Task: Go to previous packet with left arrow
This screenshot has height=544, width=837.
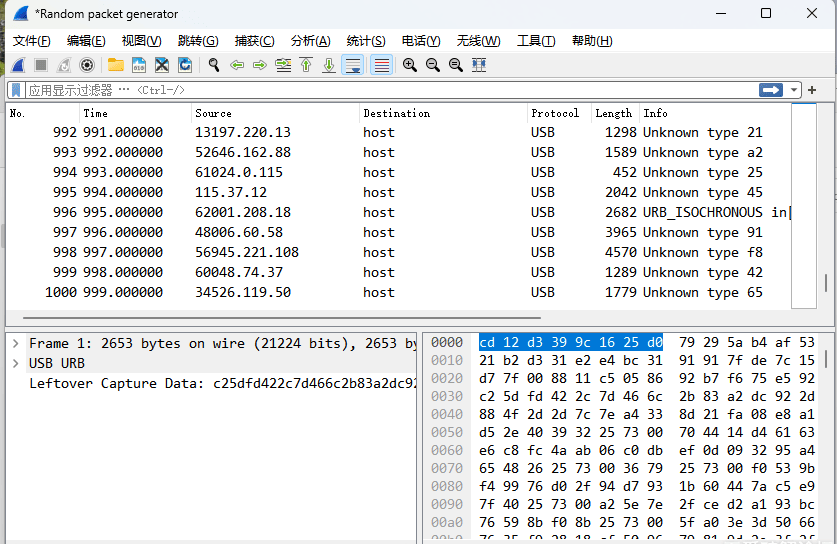Action: pos(237,65)
